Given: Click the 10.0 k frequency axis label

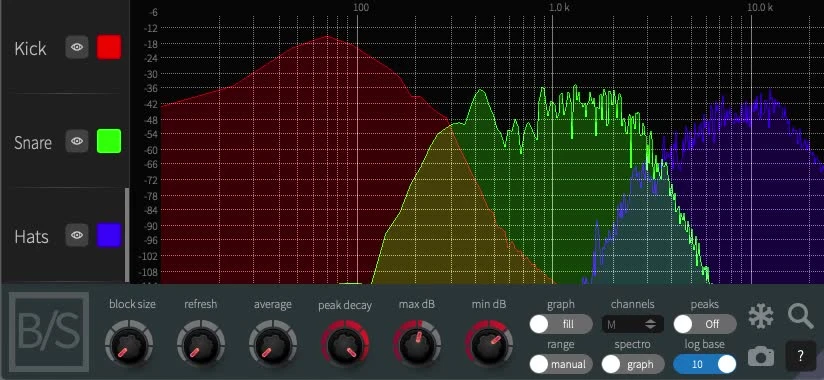Looking at the screenshot, I should coord(759,7).
